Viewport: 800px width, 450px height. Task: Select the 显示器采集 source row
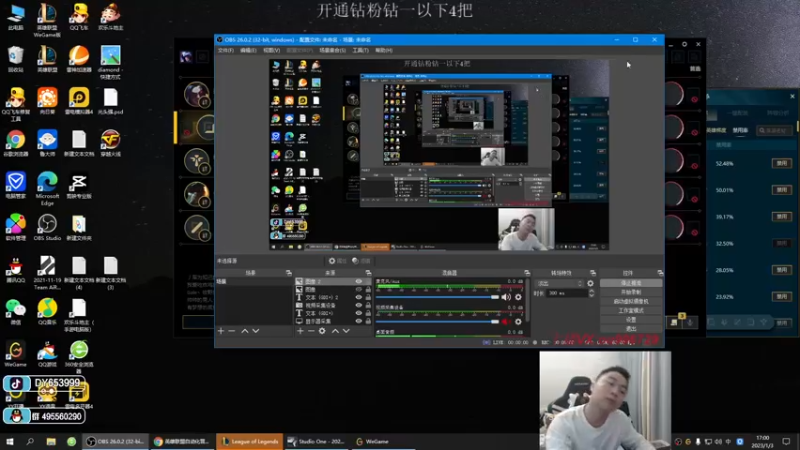pyautogui.click(x=333, y=321)
